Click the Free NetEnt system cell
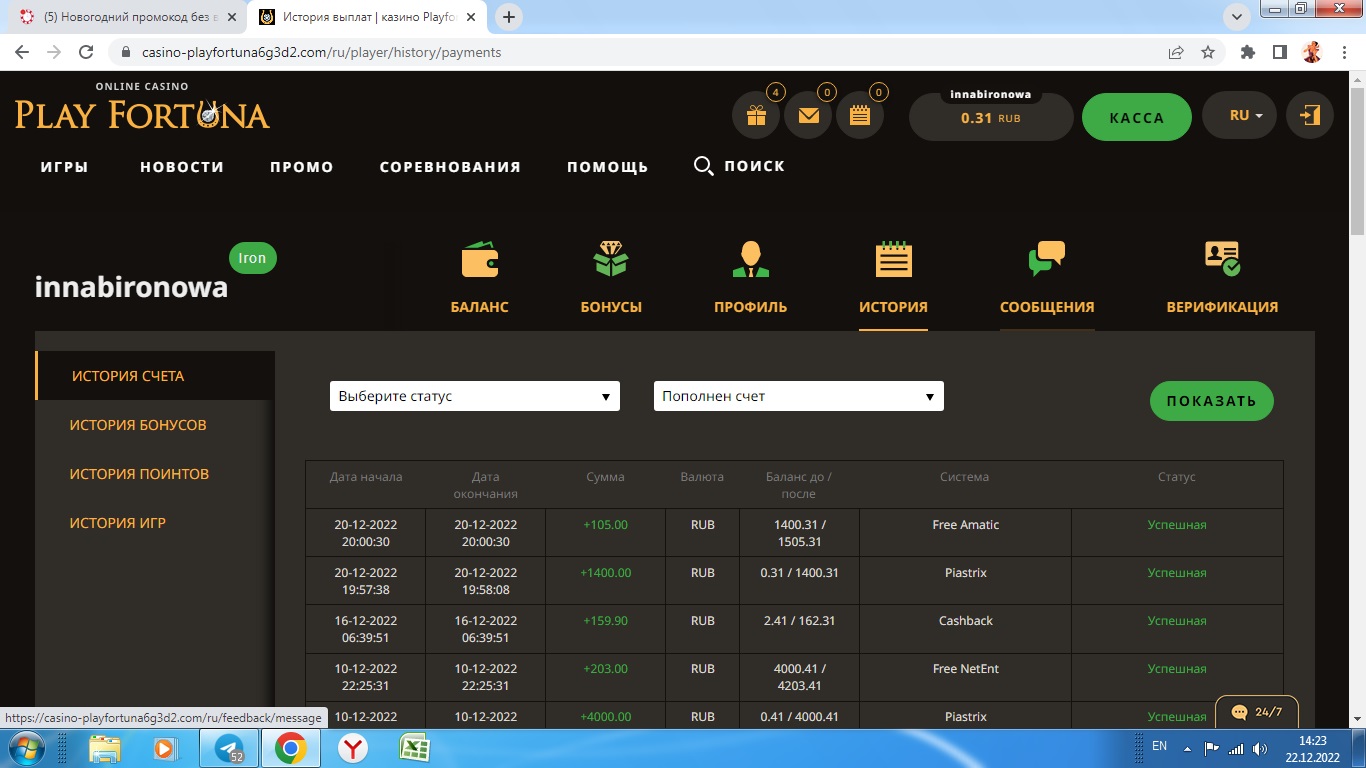 tap(965, 677)
